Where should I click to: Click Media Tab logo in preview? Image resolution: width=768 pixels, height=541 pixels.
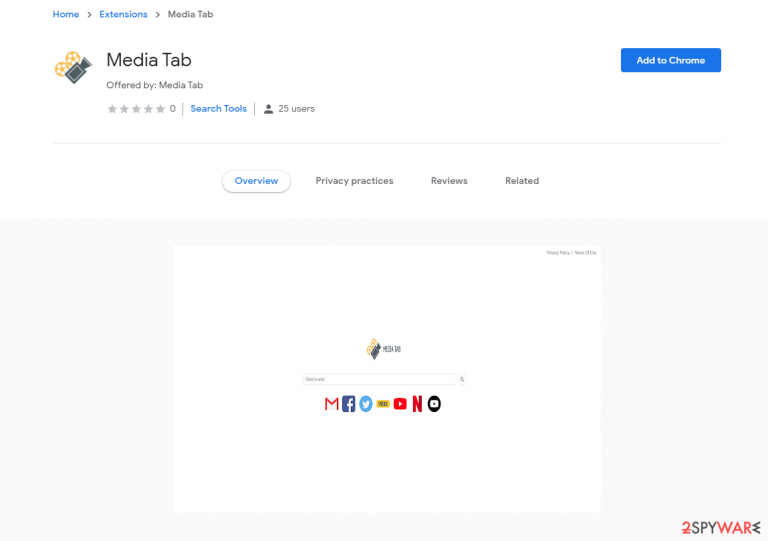384,349
